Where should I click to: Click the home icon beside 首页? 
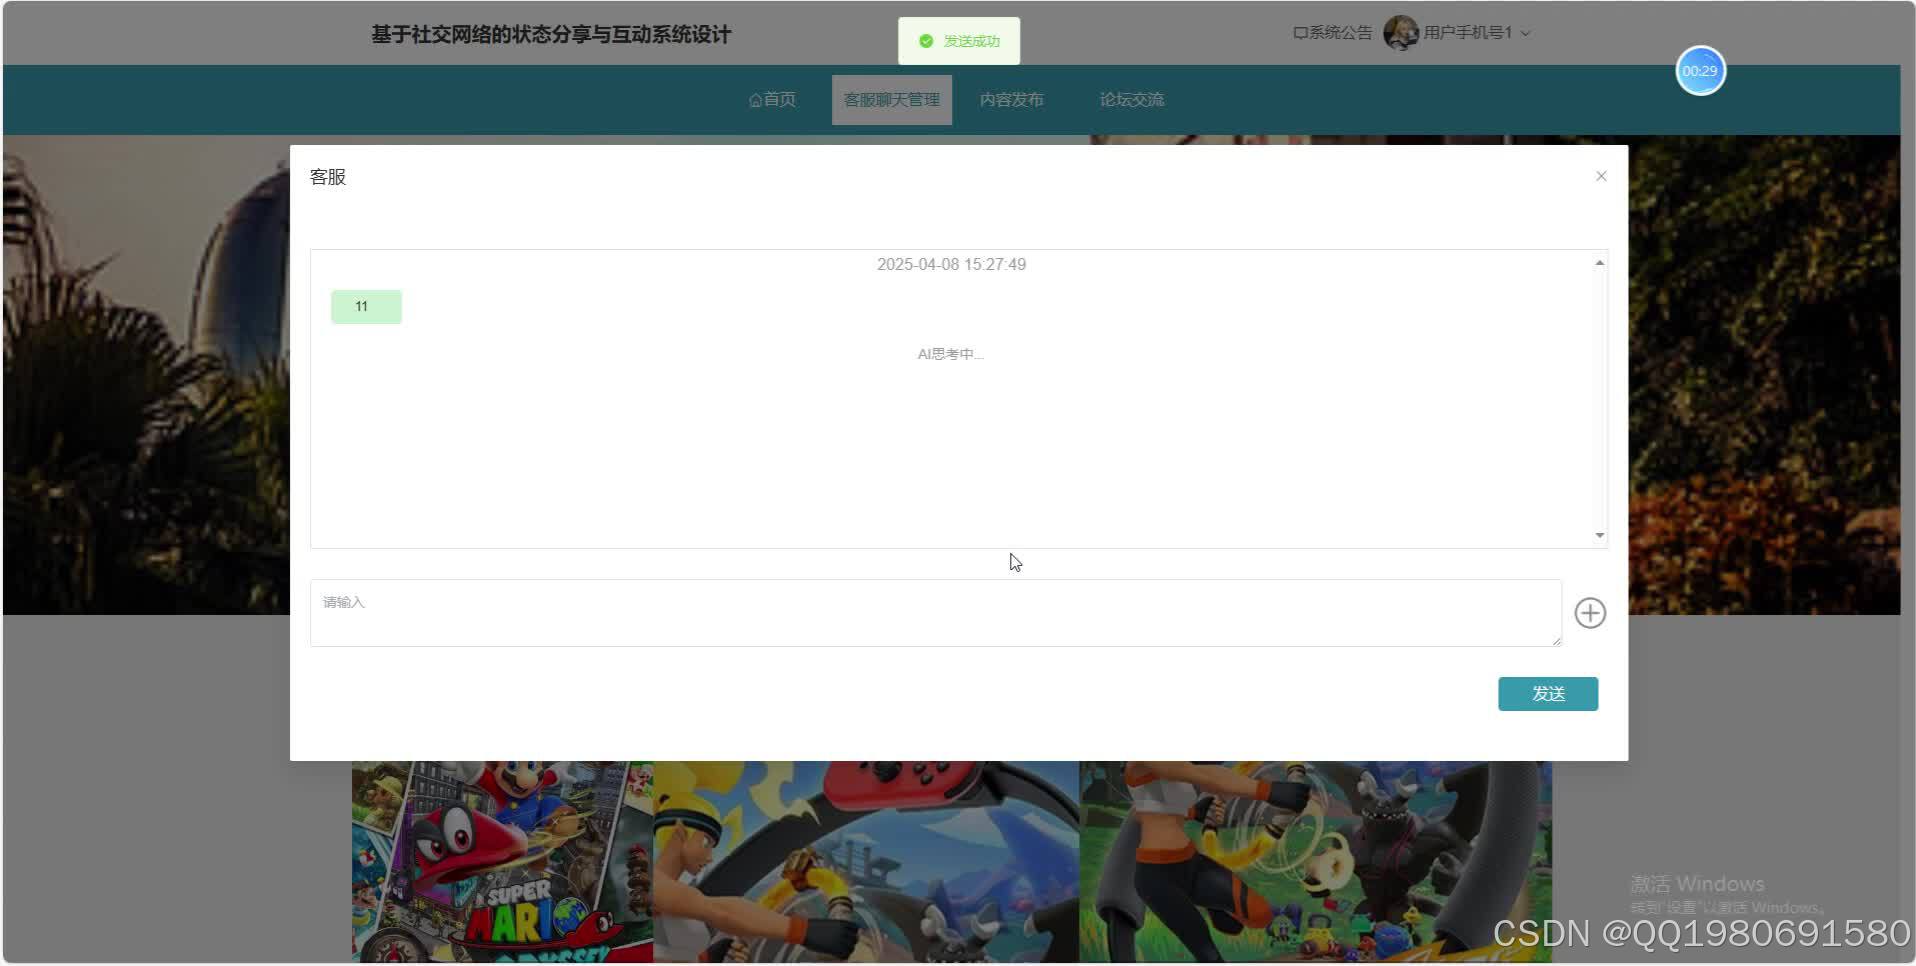coord(755,98)
